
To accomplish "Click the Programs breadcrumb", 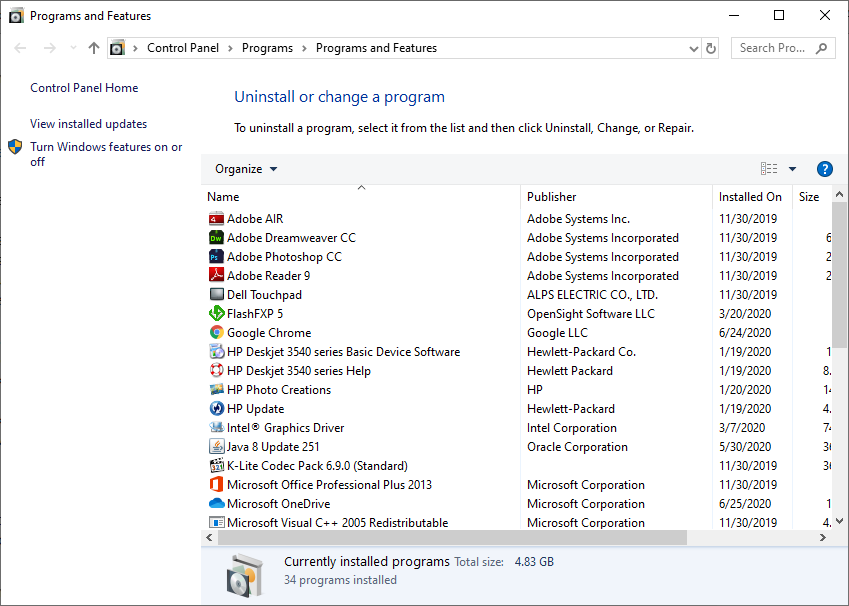I will pyautogui.click(x=267, y=48).
